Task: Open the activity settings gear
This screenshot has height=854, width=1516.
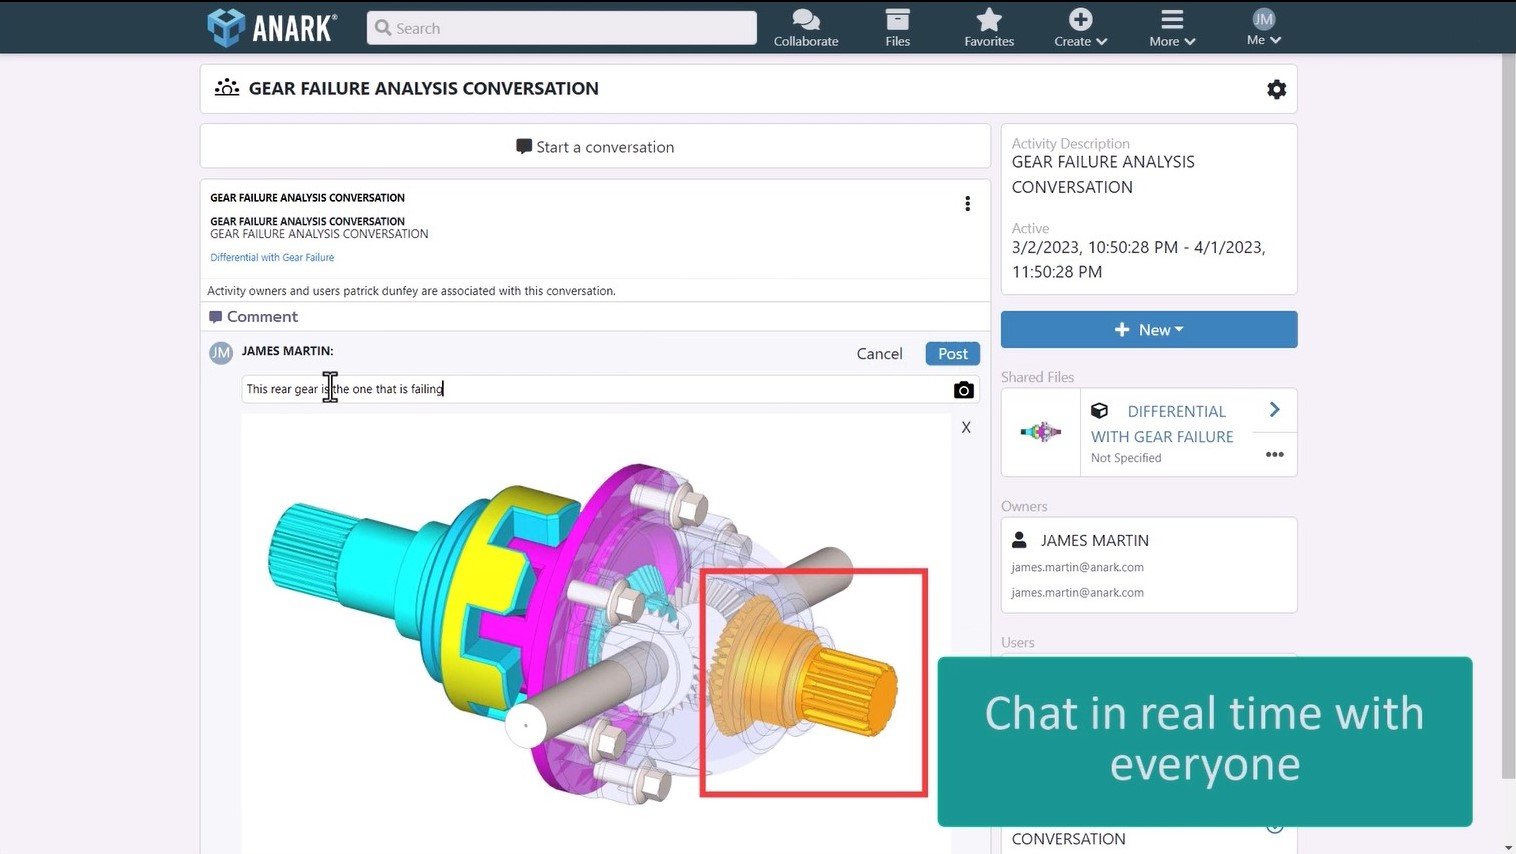Action: 1276,89
